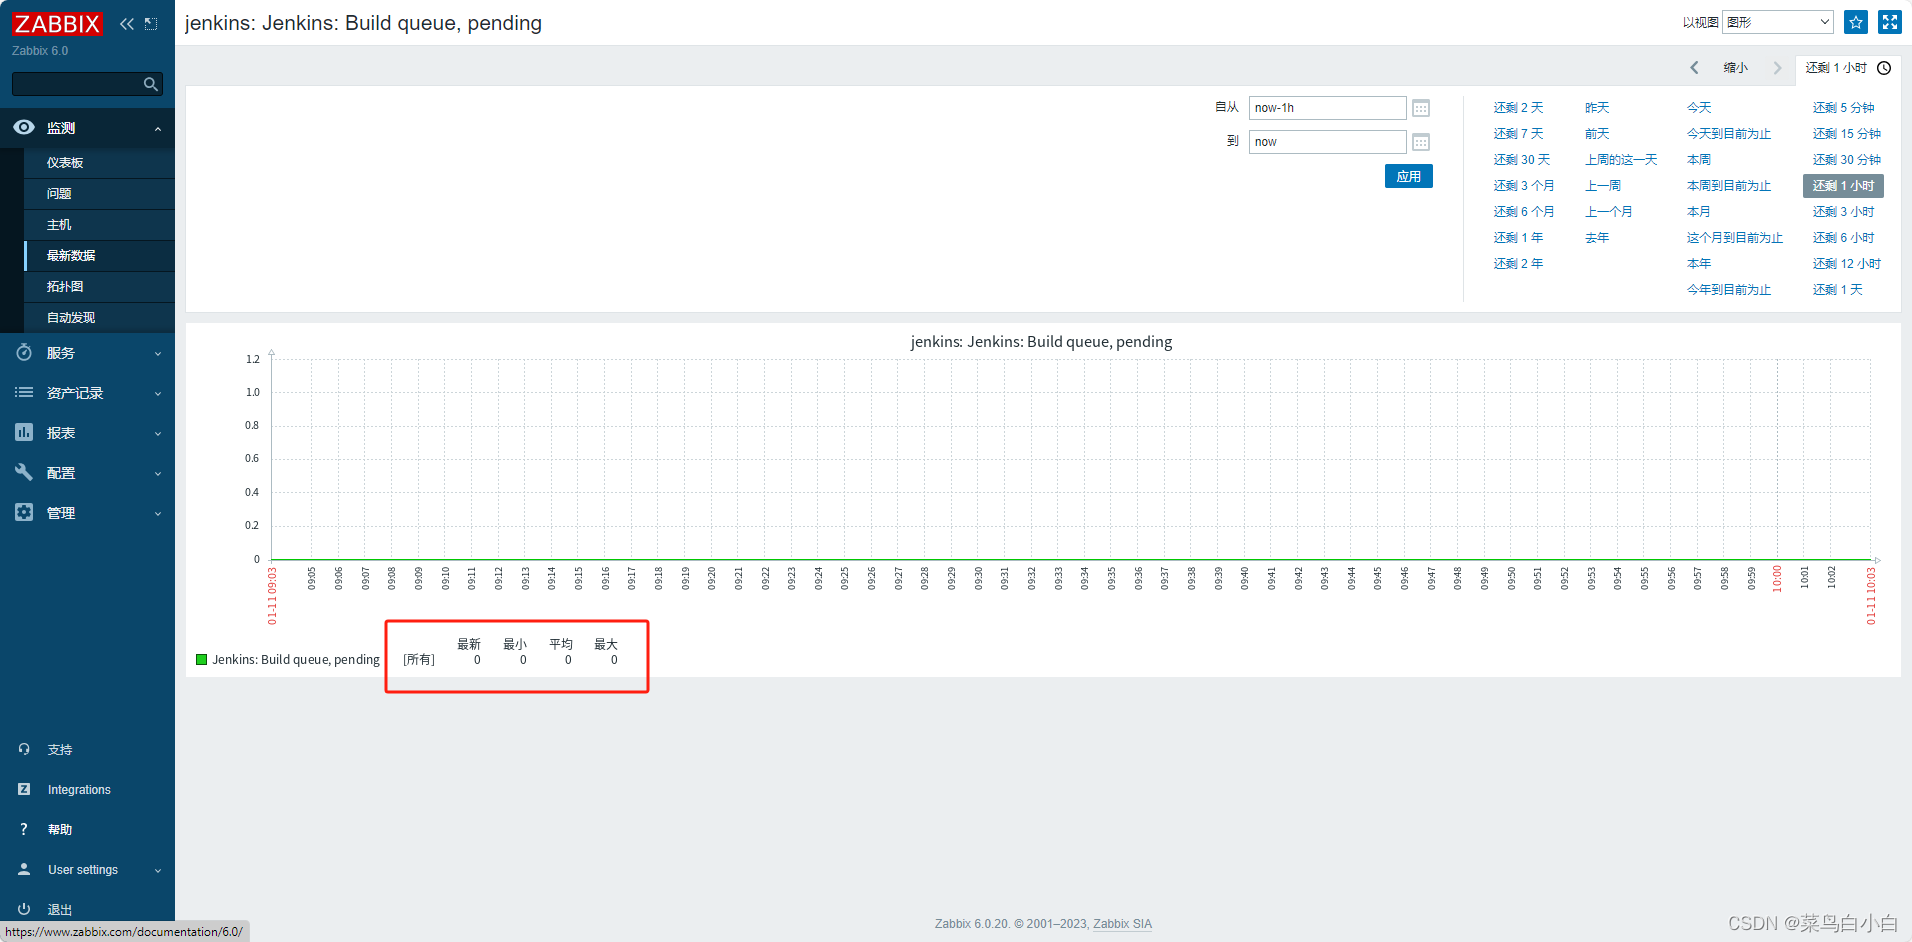The width and height of the screenshot is (1912, 942).
Task: Collapse the sidebar with double-chevron icon
Action: [x=127, y=24]
